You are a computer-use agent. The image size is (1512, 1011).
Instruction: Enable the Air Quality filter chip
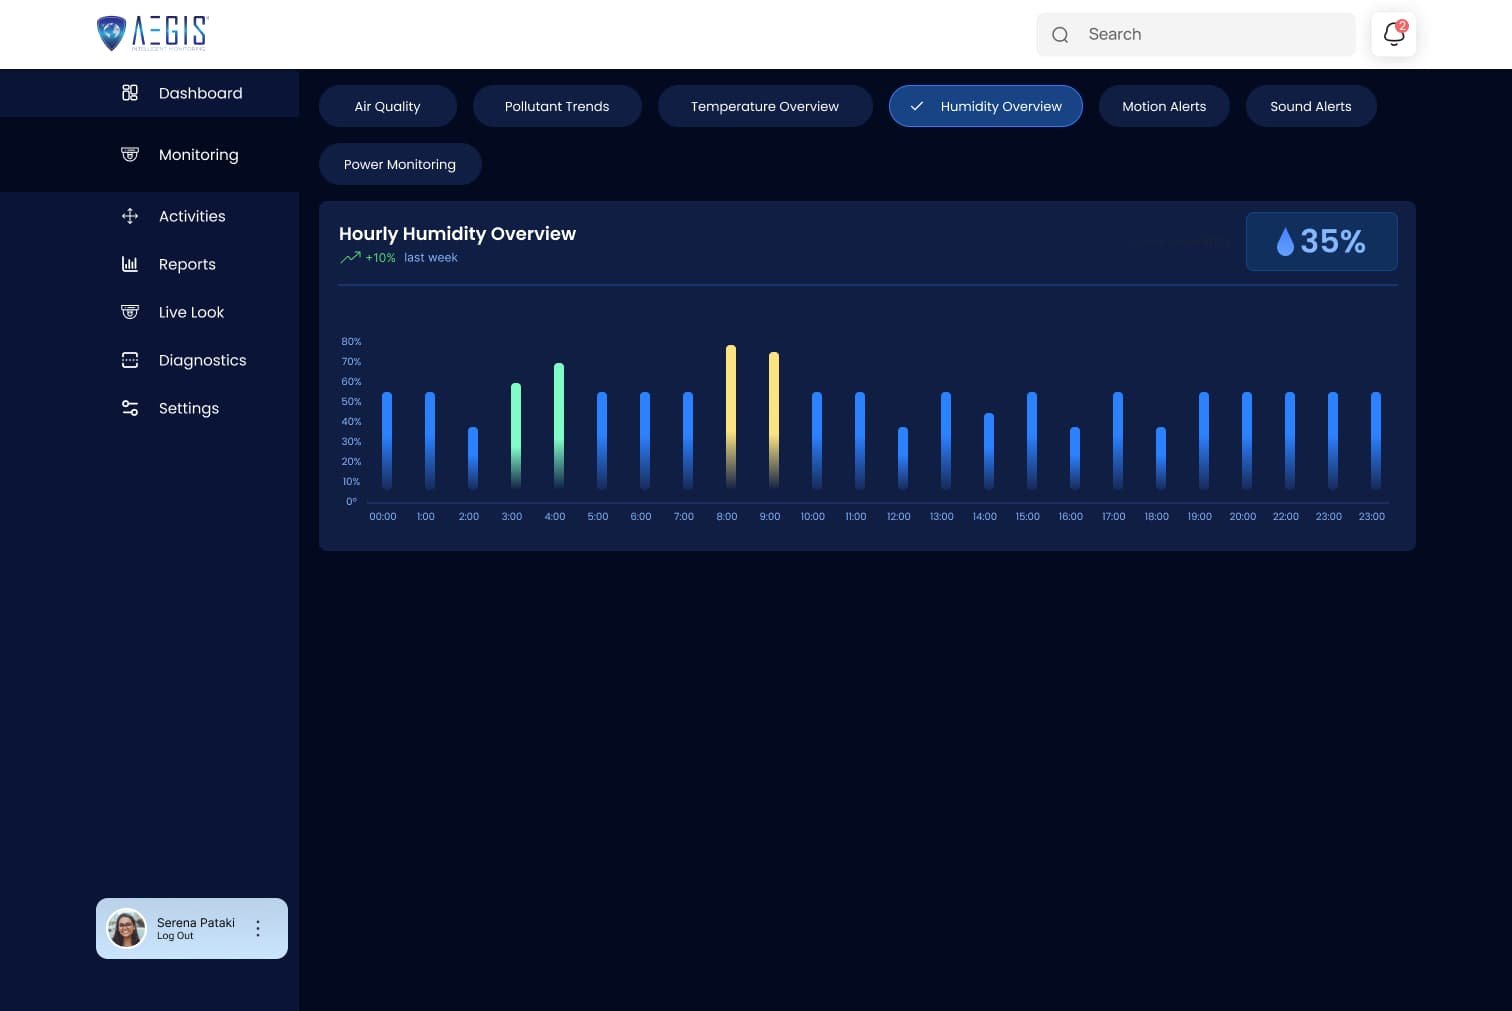click(x=387, y=106)
